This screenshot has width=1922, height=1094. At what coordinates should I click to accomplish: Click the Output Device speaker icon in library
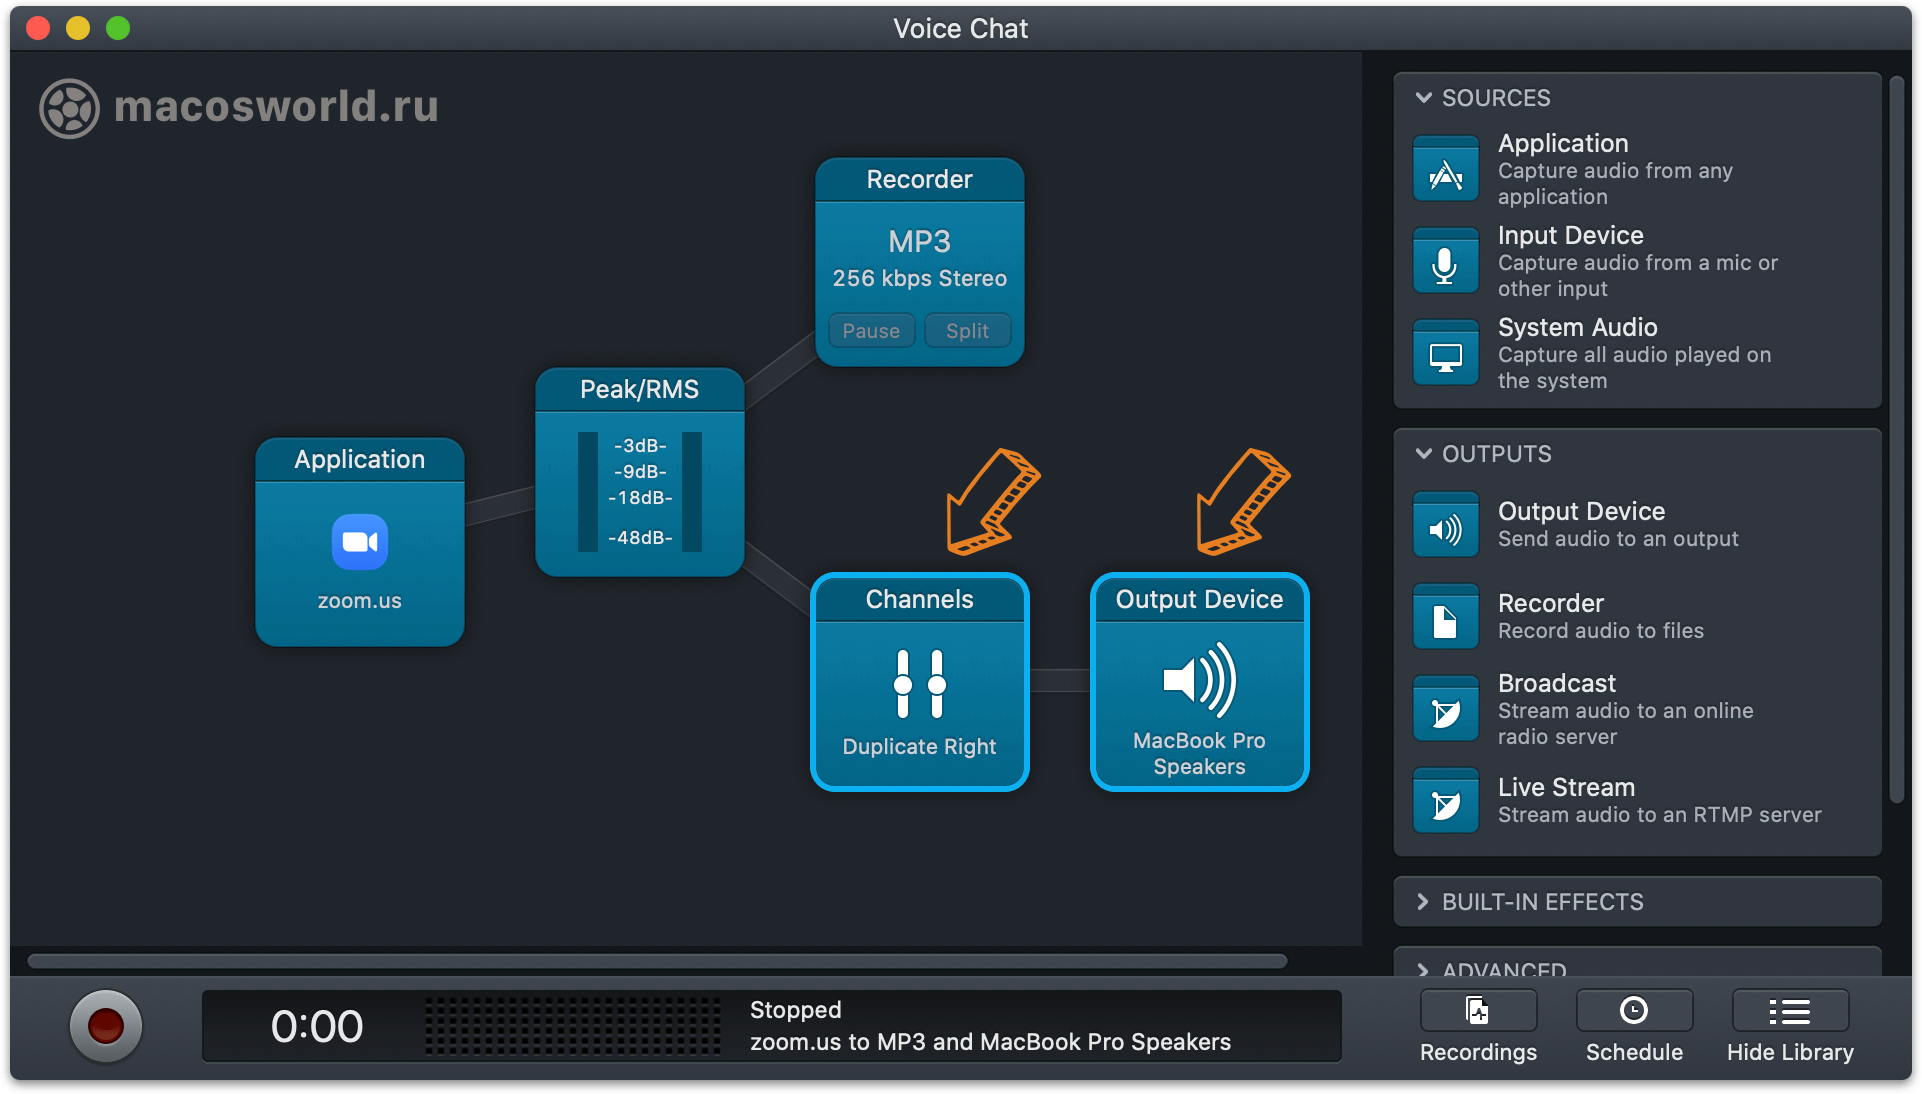point(1445,526)
